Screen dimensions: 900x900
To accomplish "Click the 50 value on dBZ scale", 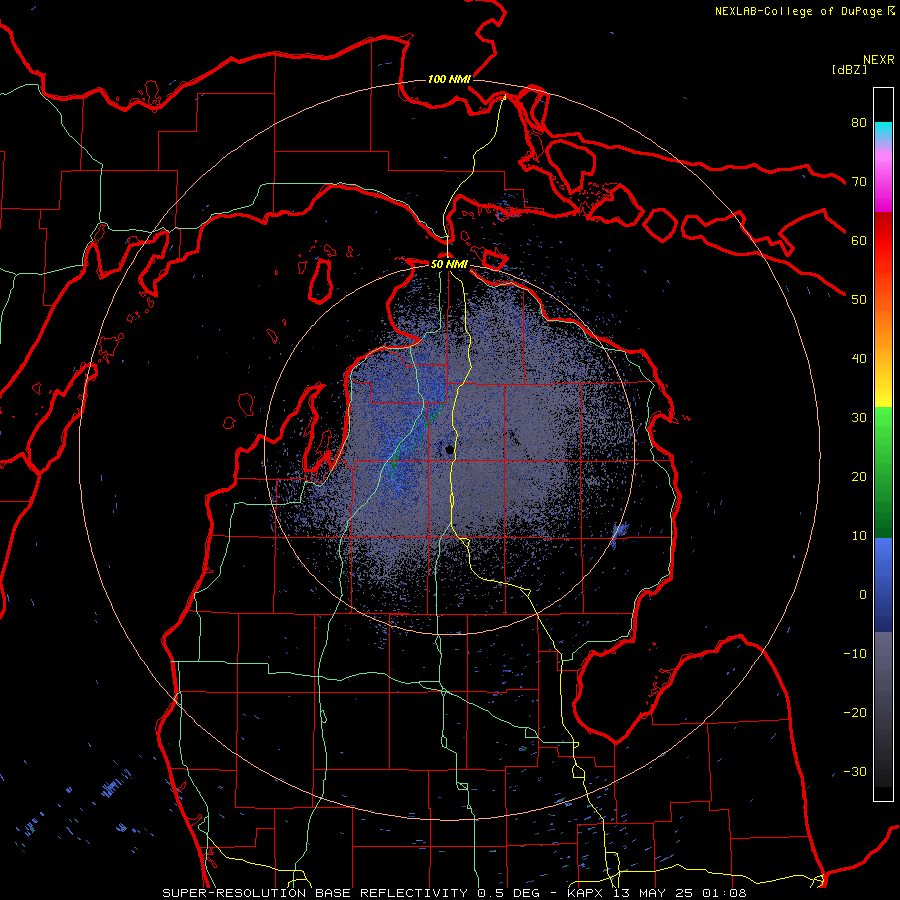I will click(x=859, y=300).
